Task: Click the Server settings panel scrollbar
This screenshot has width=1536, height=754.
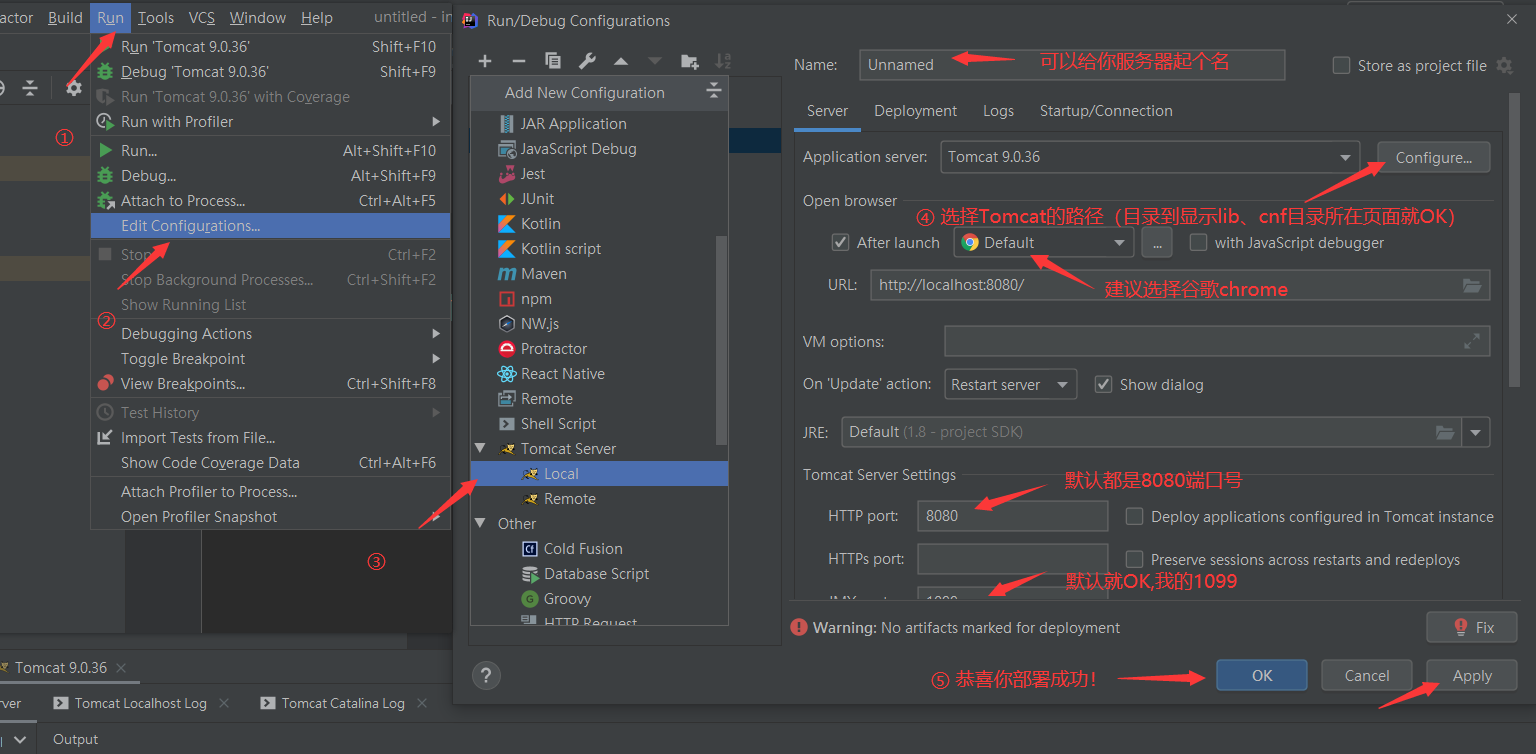Action: [1515, 240]
